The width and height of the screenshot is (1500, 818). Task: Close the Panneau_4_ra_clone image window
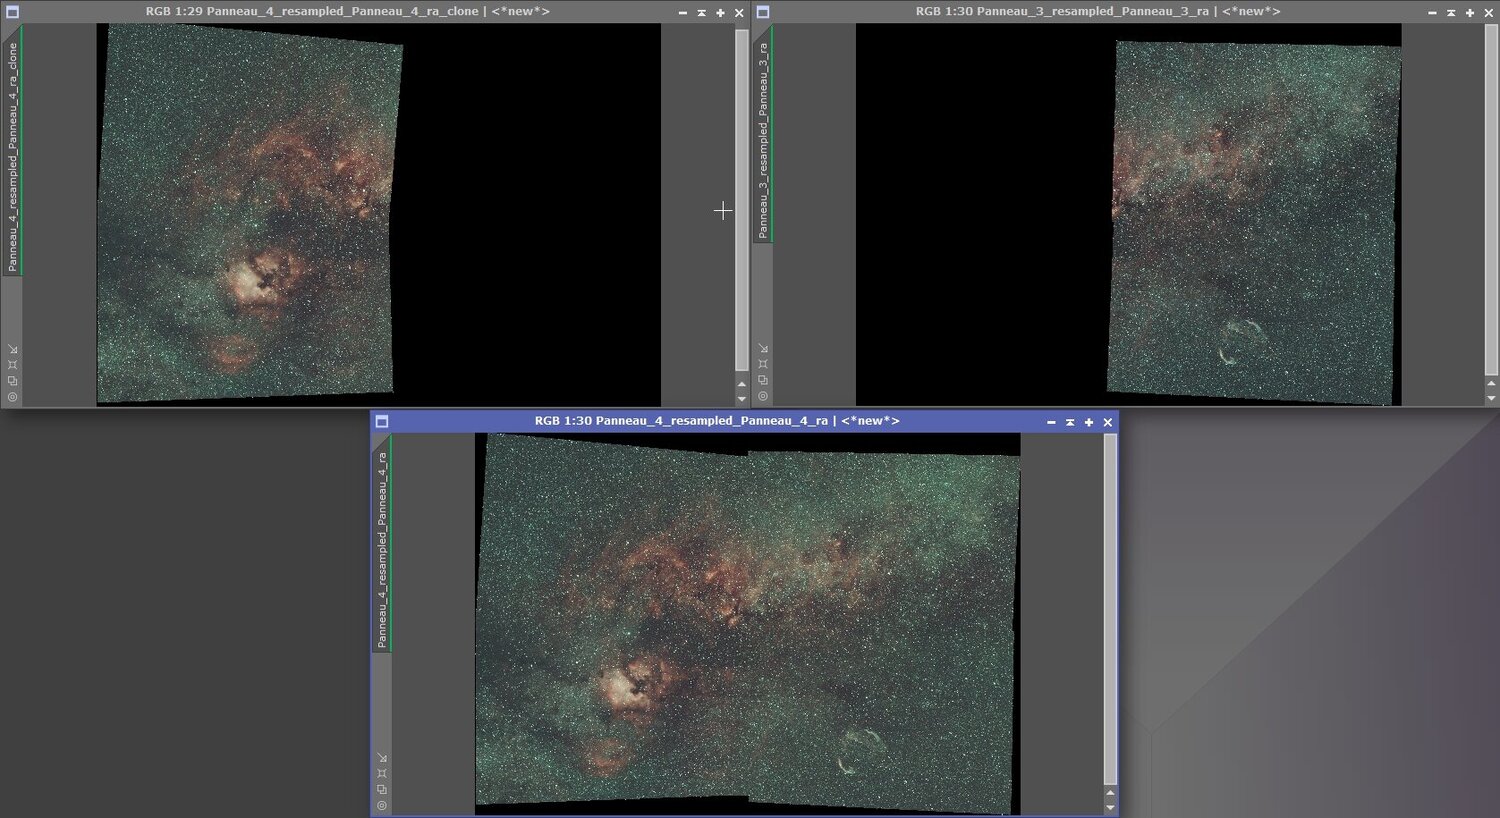tap(739, 13)
